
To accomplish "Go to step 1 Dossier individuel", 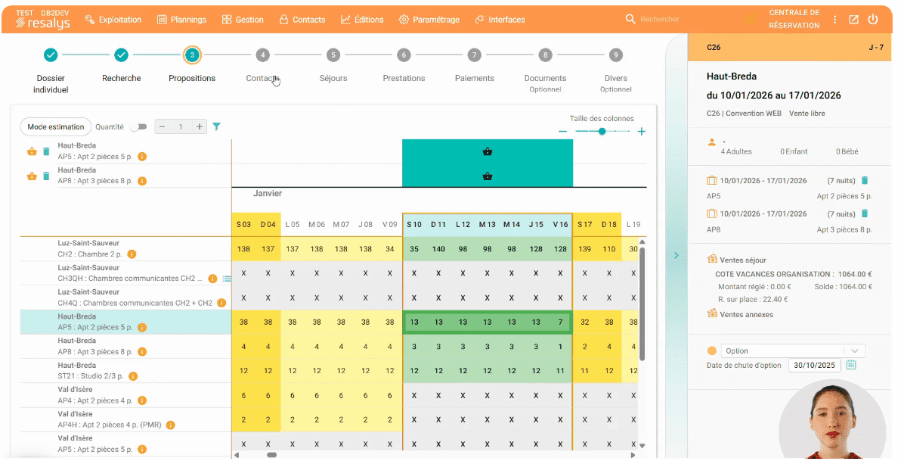I will click(x=51, y=55).
